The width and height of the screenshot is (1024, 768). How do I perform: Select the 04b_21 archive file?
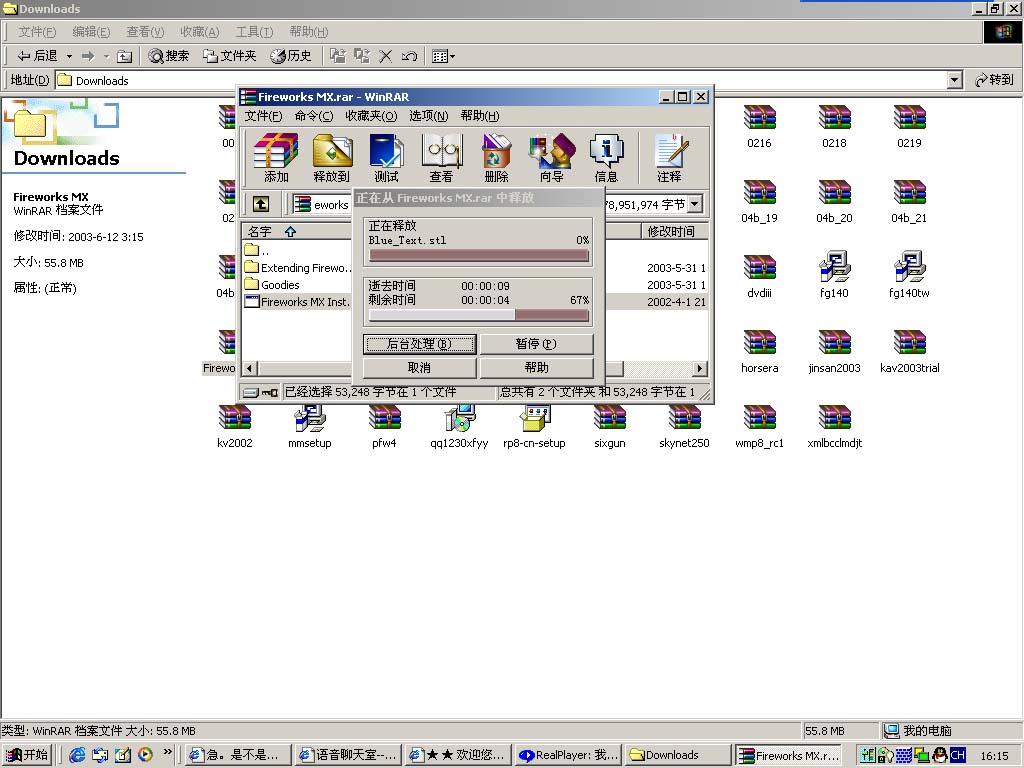[910, 202]
